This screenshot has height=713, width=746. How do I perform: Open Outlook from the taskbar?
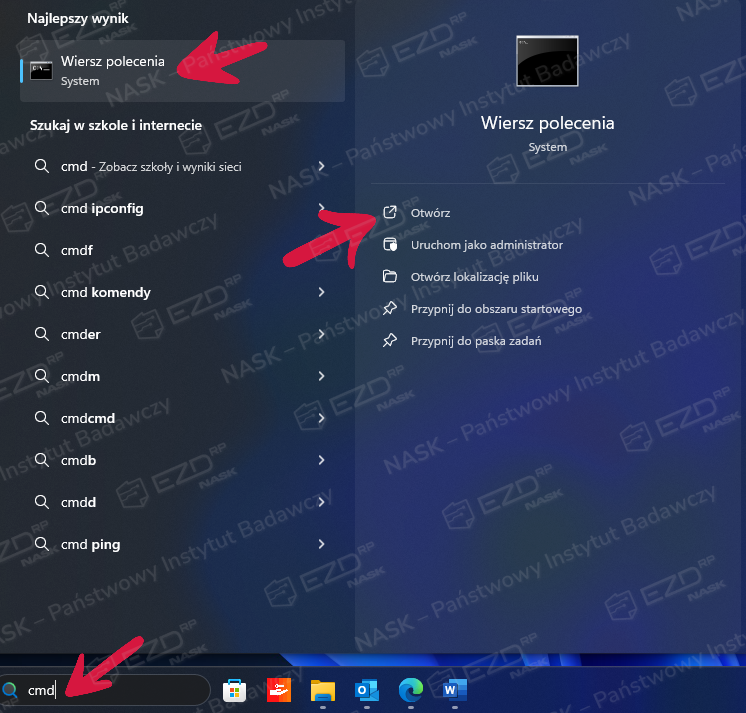coord(366,690)
